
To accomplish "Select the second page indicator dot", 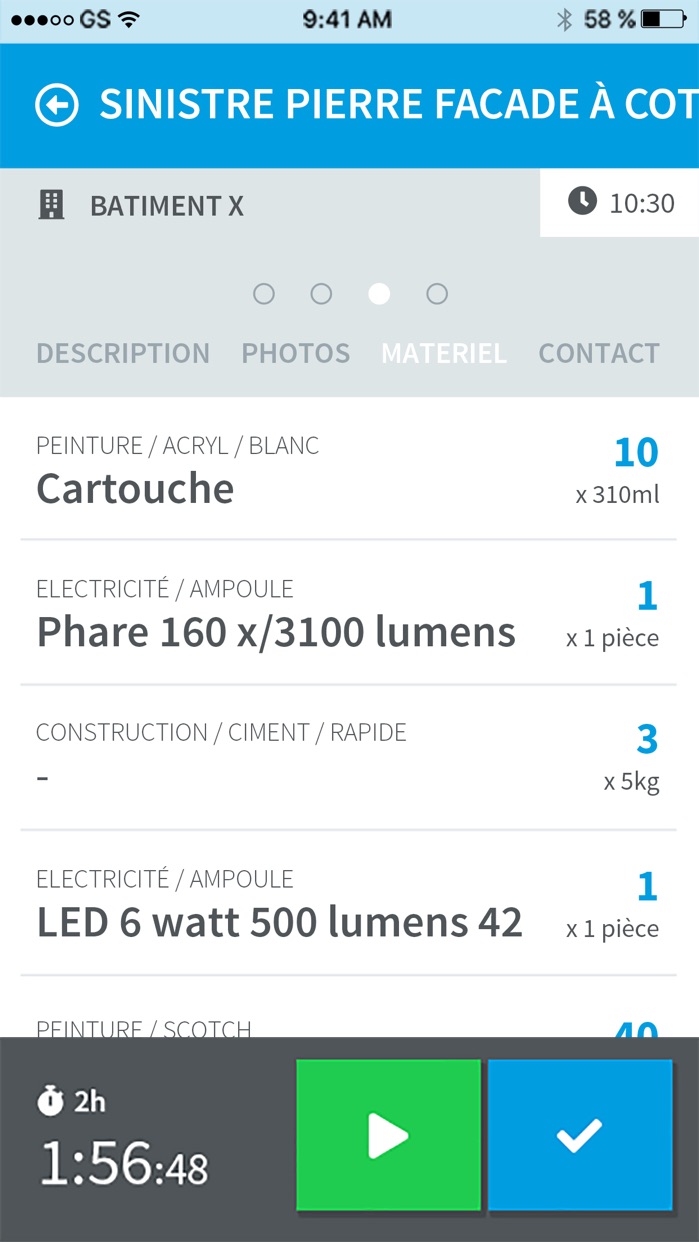I will point(321,294).
